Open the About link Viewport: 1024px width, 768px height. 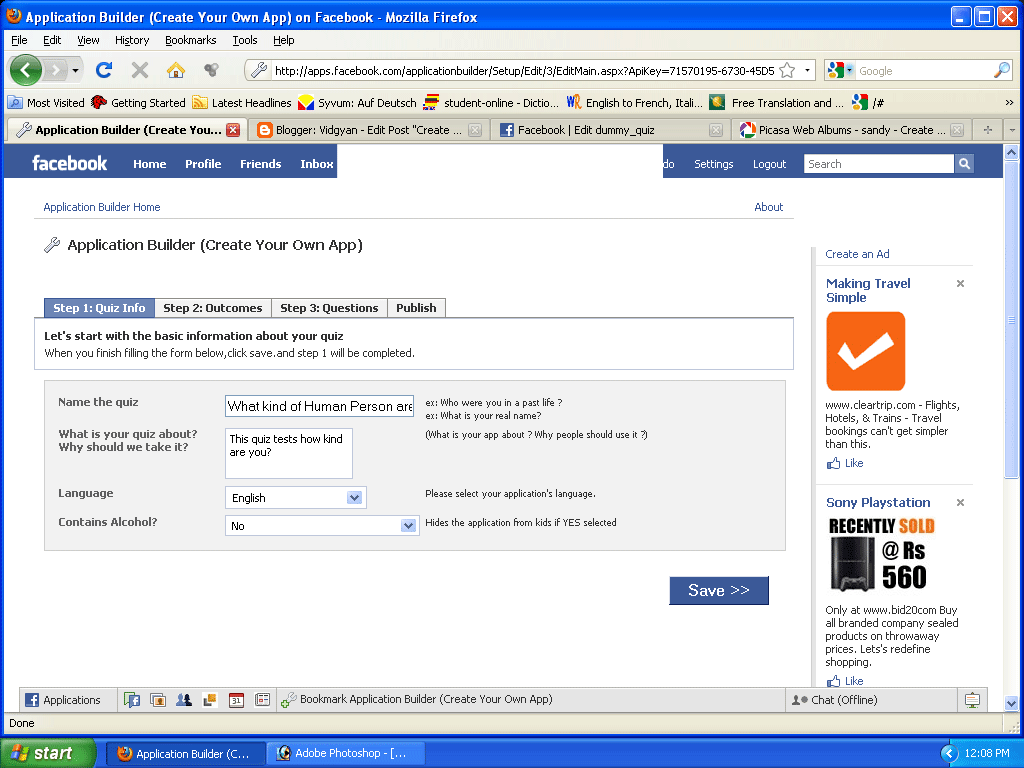click(x=769, y=207)
